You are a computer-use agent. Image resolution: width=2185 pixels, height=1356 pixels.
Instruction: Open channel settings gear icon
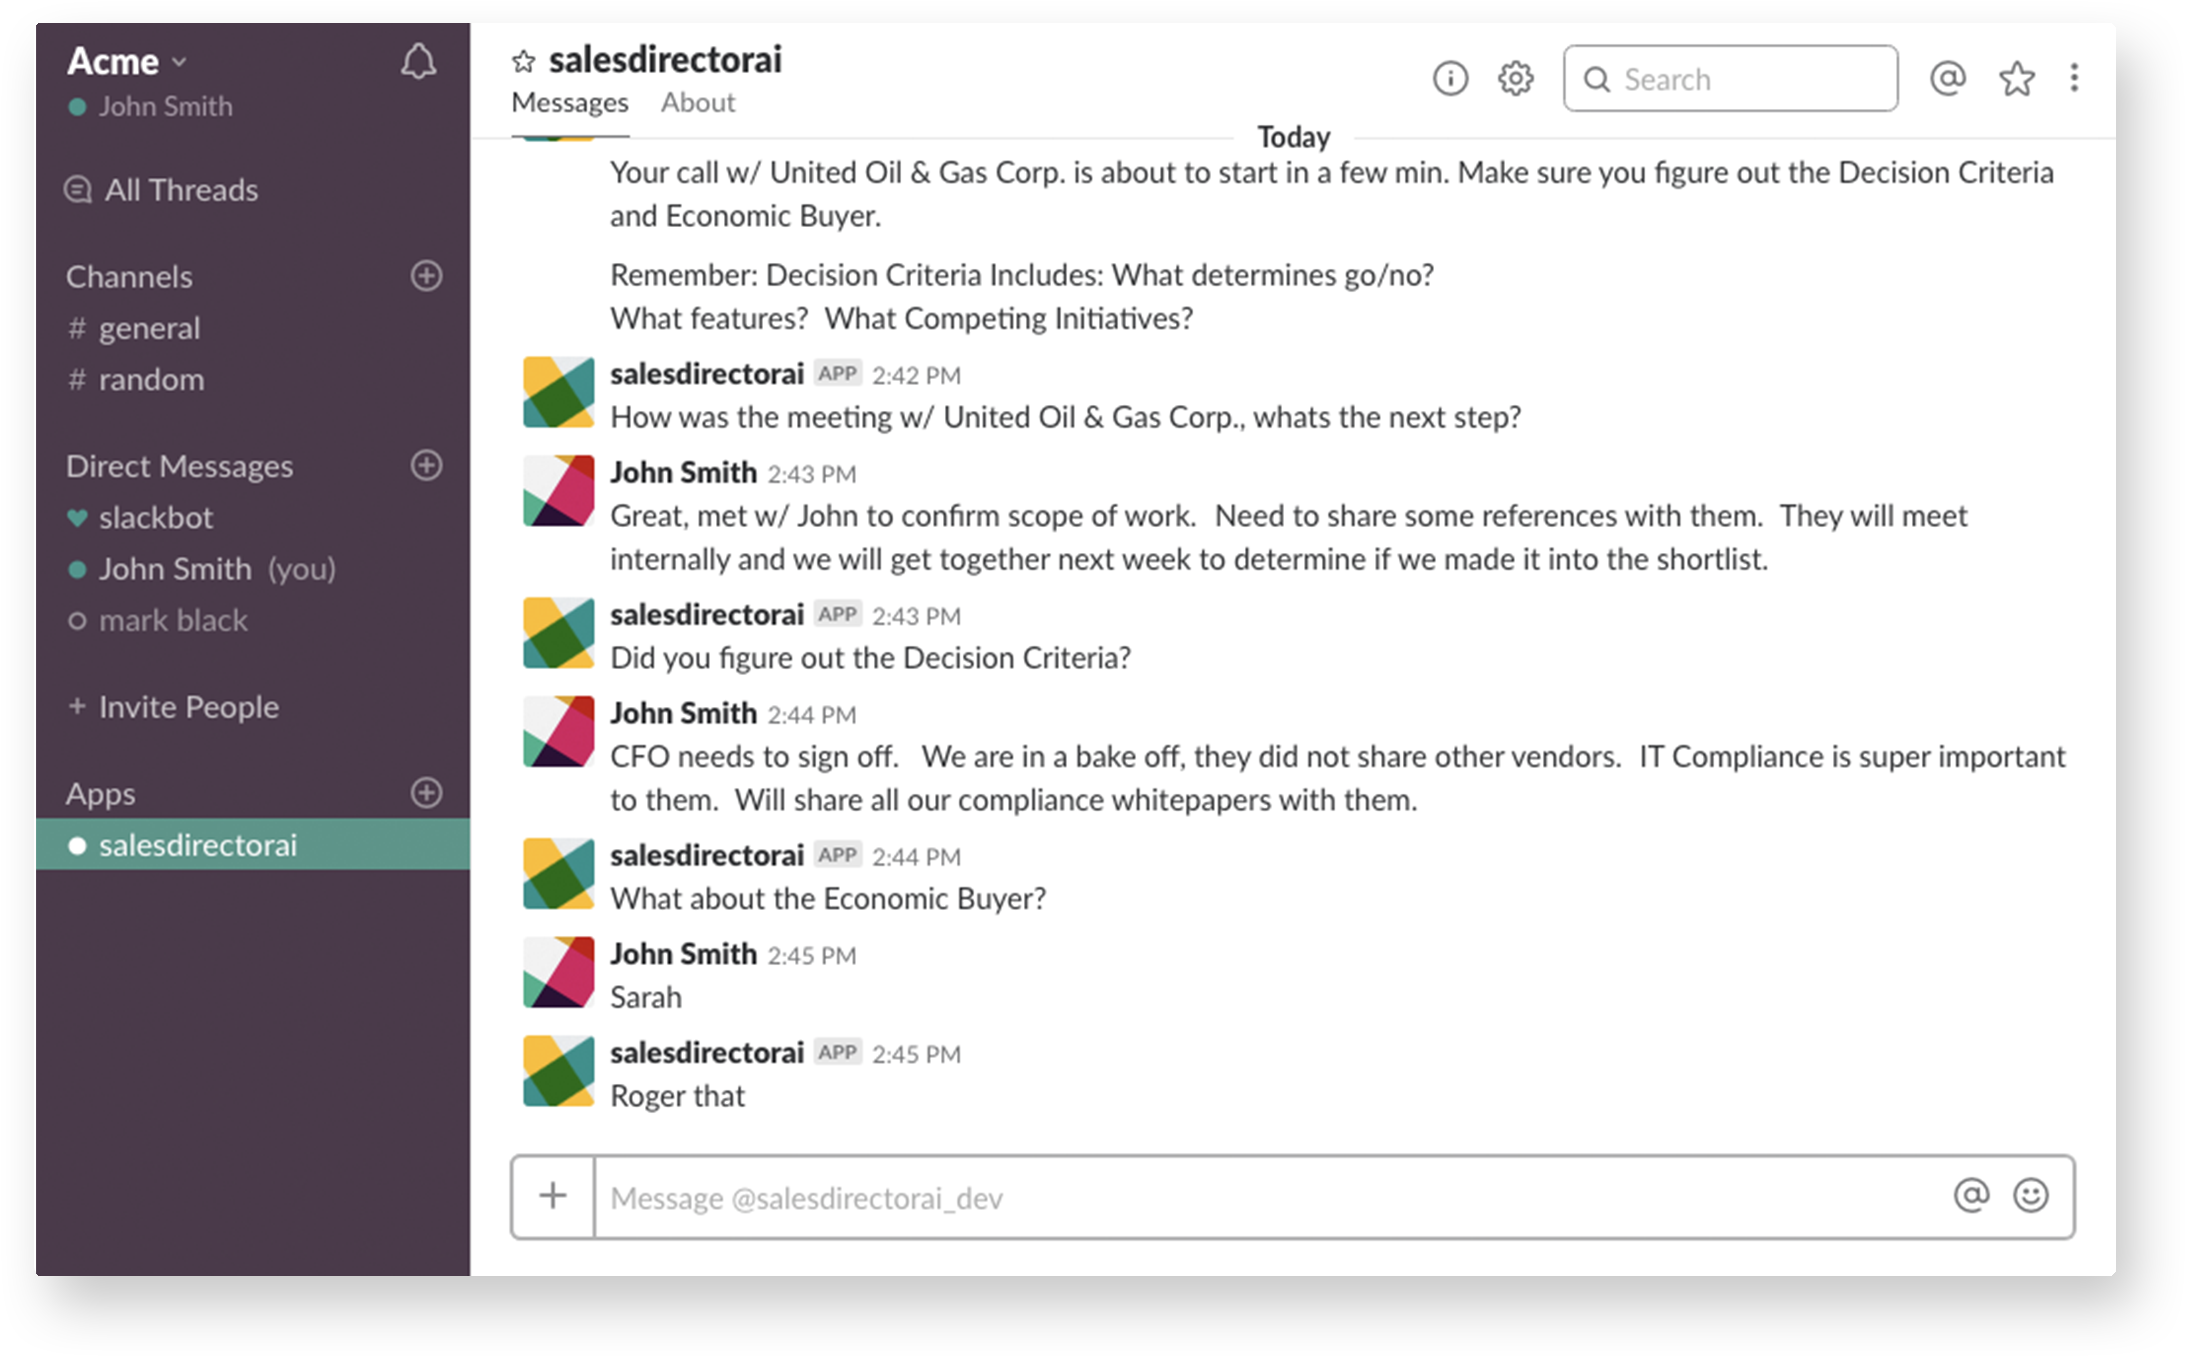(x=1515, y=78)
